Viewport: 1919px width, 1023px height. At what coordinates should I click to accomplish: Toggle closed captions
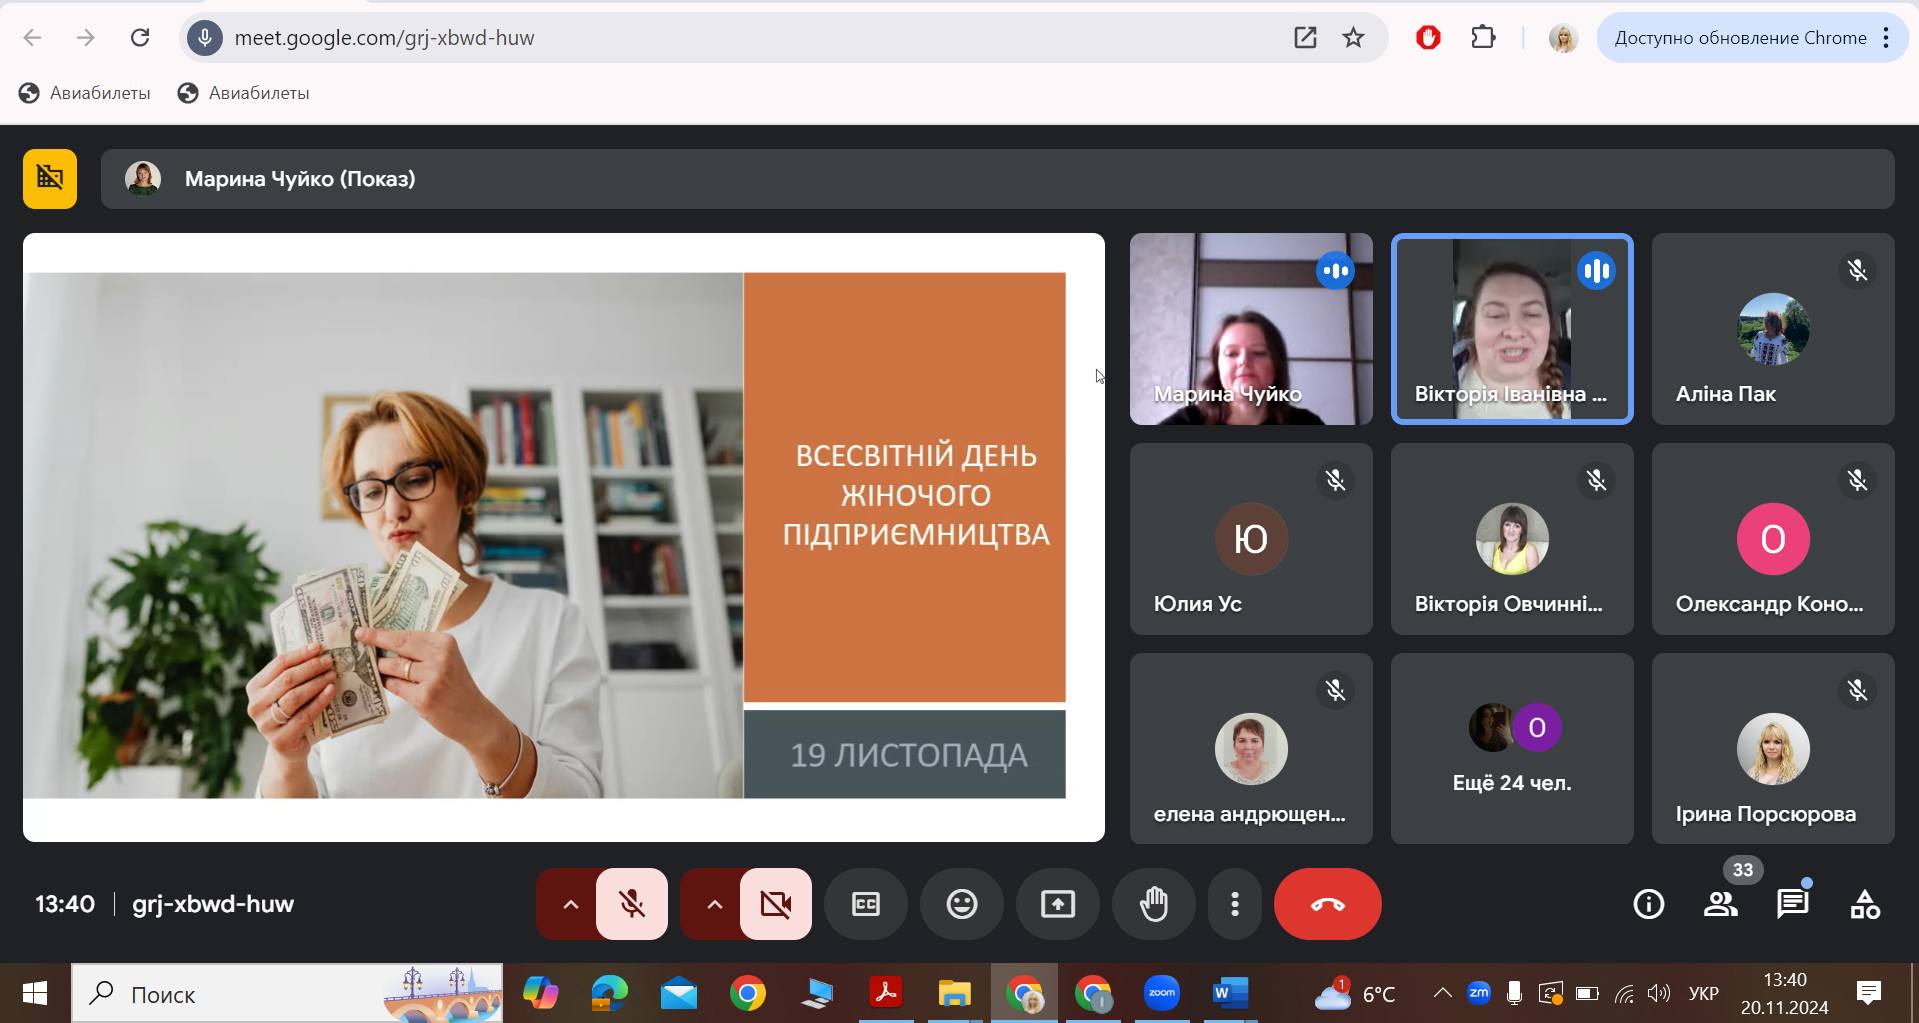865,904
